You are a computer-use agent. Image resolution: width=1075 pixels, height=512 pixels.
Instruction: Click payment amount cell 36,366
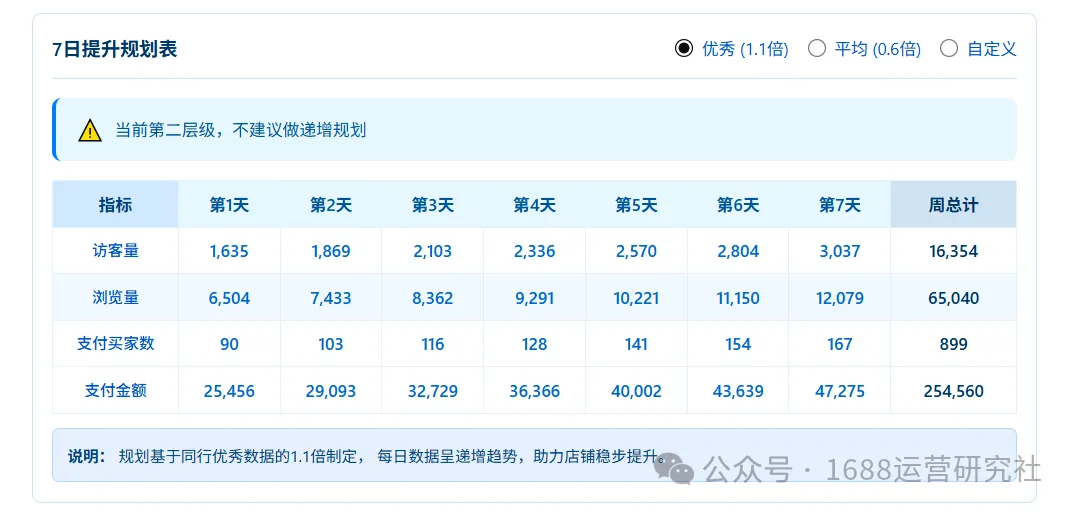click(x=534, y=391)
